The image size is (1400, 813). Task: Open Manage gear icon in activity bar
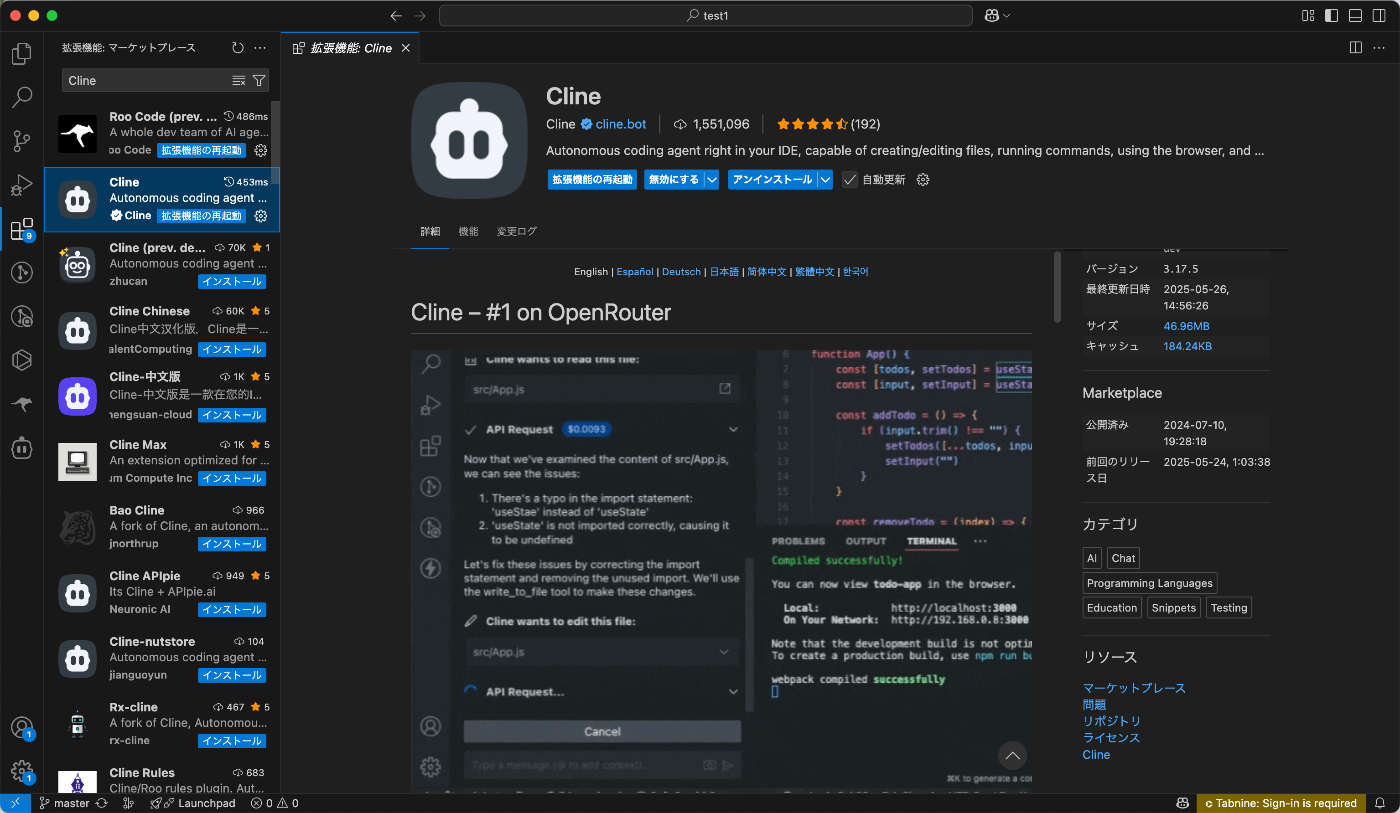coord(22,771)
